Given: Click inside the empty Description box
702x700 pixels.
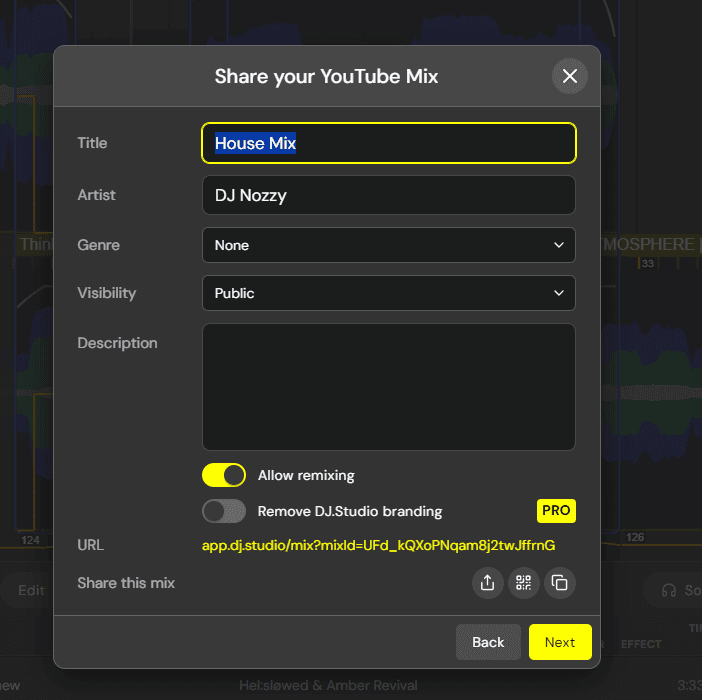Looking at the screenshot, I should 389,387.
